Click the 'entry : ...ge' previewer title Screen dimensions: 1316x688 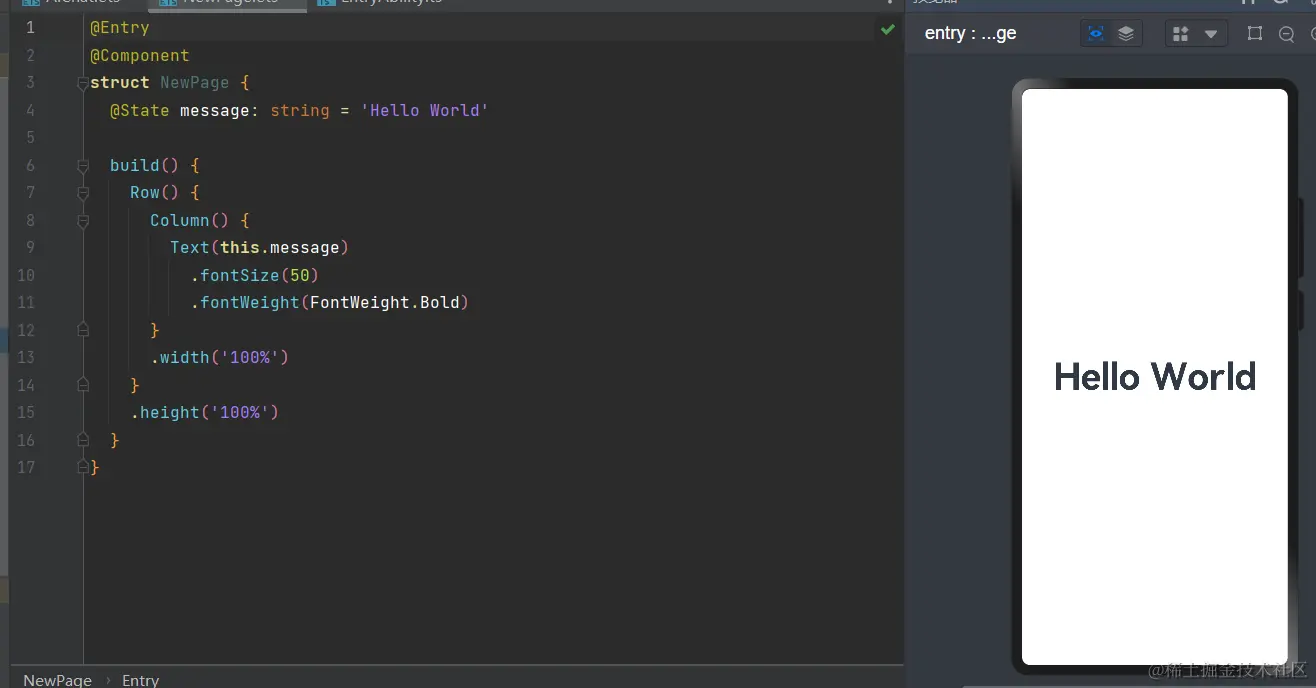[970, 33]
